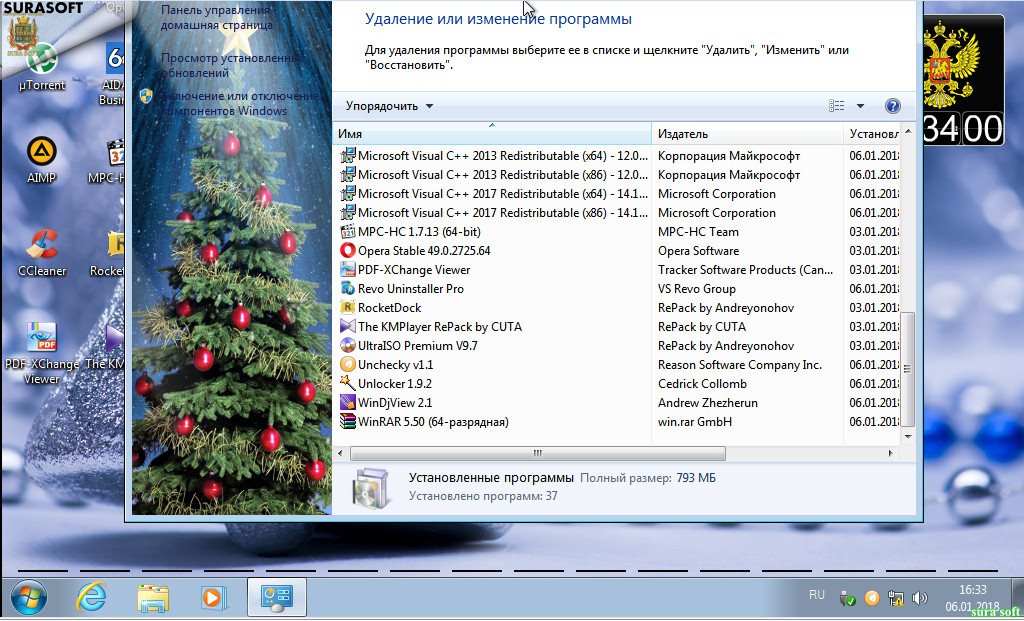
Task: Select the WinDjView 2.1 icon
Action: (348, 402)
